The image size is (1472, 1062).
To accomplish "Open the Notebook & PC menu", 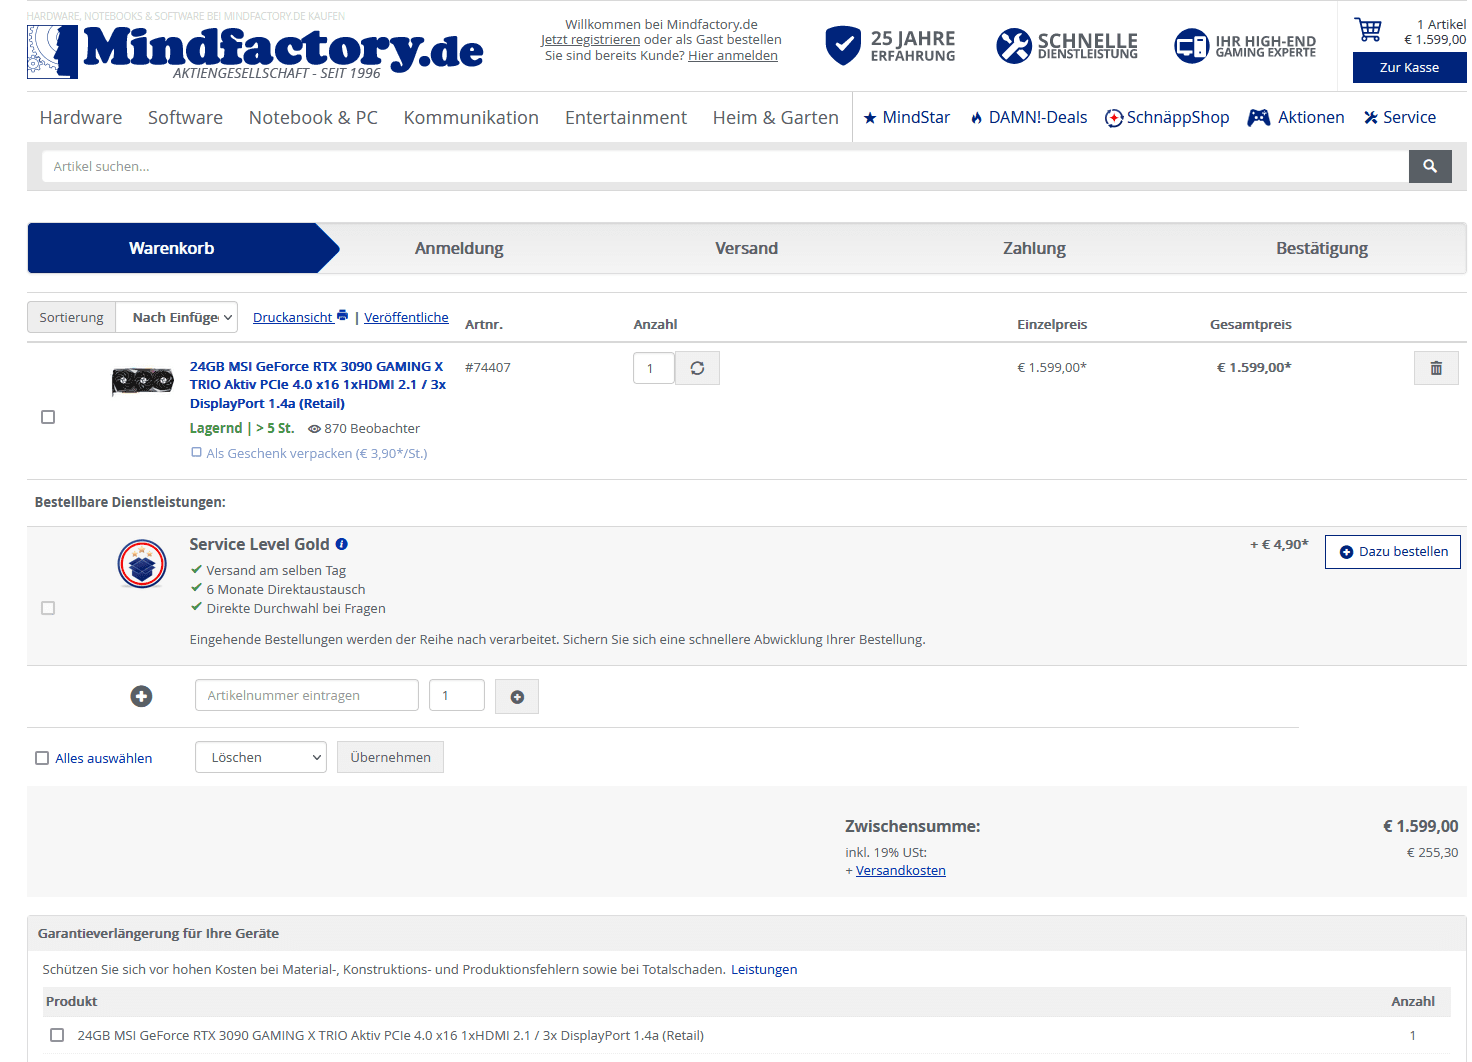I will 313,118.
